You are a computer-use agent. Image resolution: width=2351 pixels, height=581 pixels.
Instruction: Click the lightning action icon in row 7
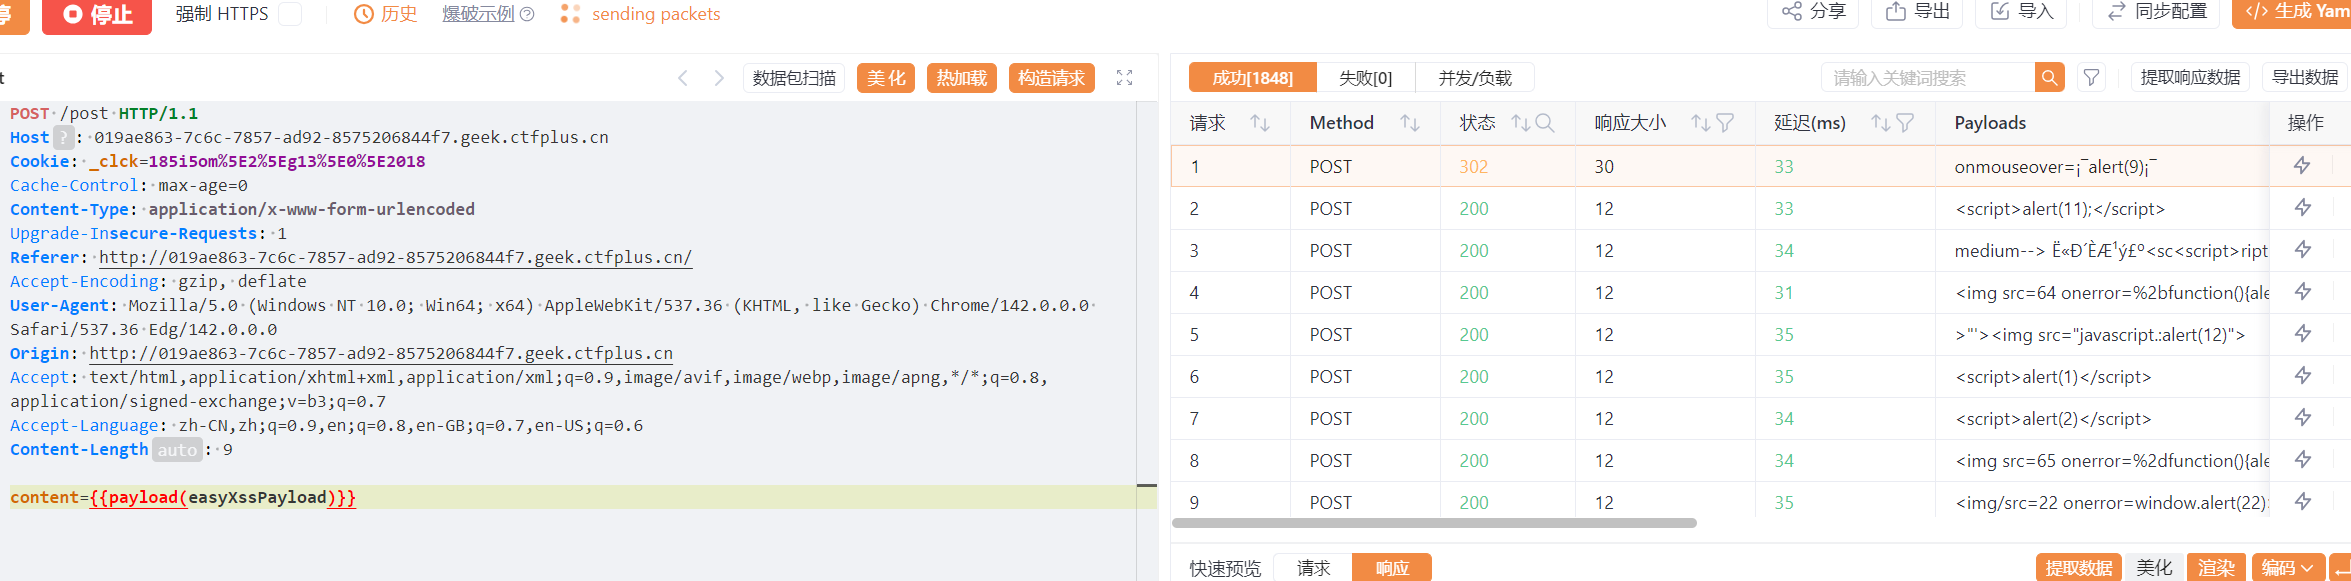point(2302,418)
